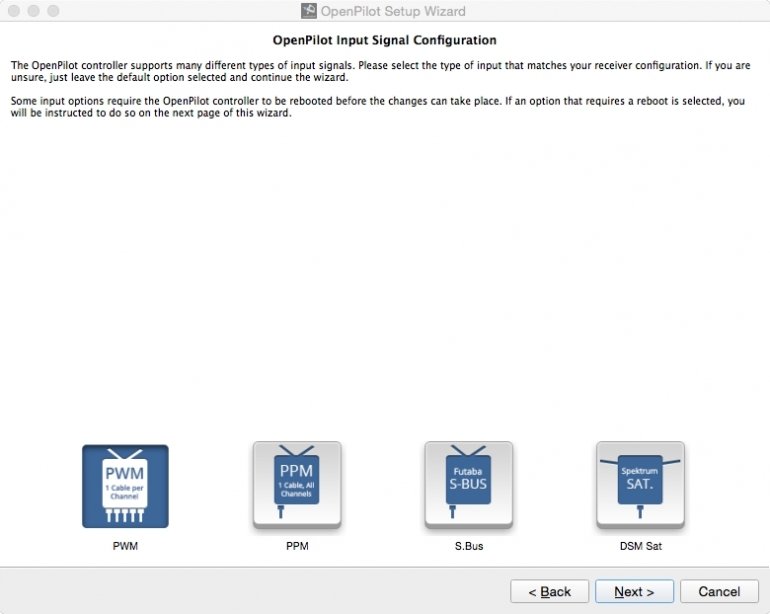Close the Setup Wizard window
This screenshot has width=770, height=614.
point(13,11)
